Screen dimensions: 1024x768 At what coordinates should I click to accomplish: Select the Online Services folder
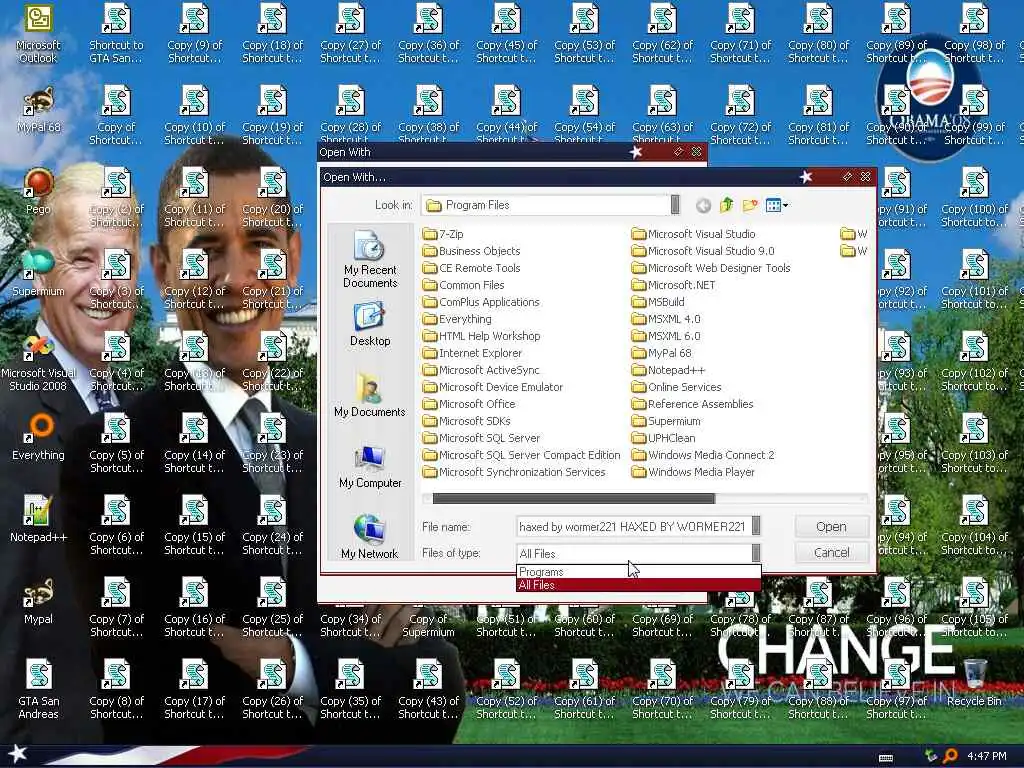click(677, 387)
